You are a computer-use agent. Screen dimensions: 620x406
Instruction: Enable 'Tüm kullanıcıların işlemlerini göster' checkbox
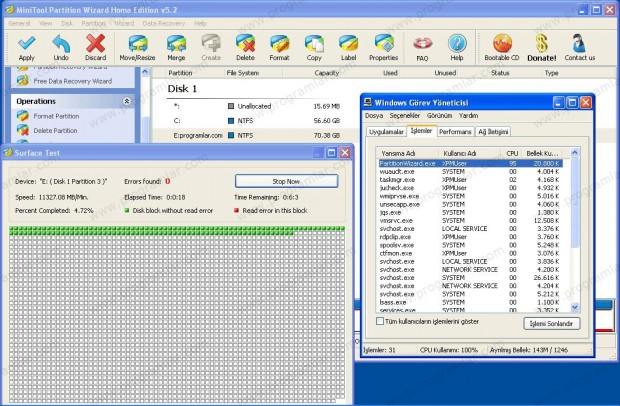[x=380, y=321]
